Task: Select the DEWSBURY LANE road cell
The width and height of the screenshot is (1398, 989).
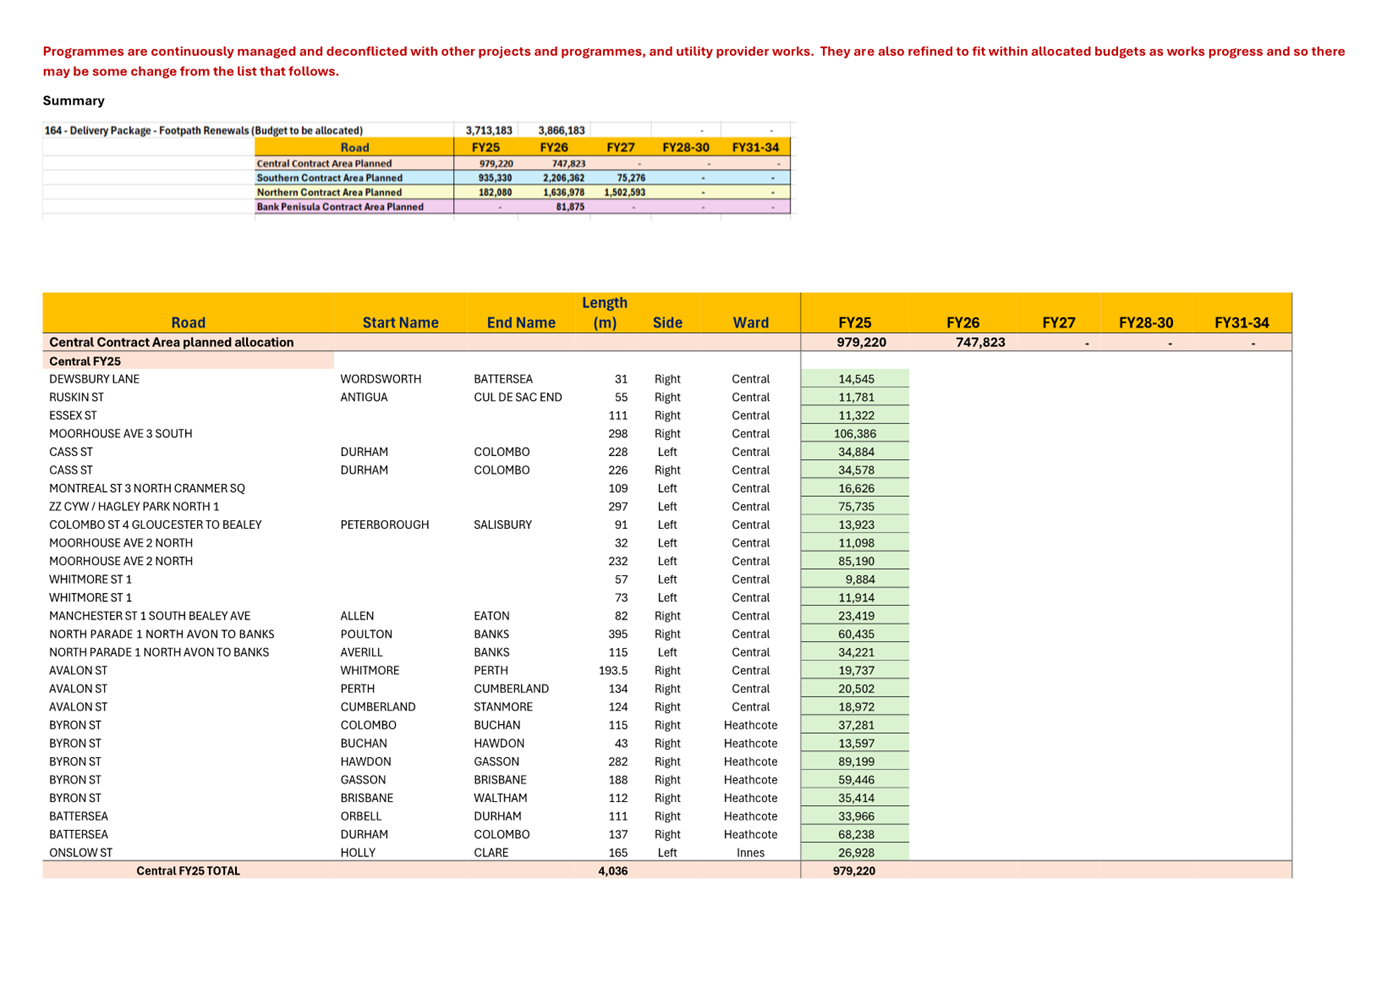Action: point(95,379)
